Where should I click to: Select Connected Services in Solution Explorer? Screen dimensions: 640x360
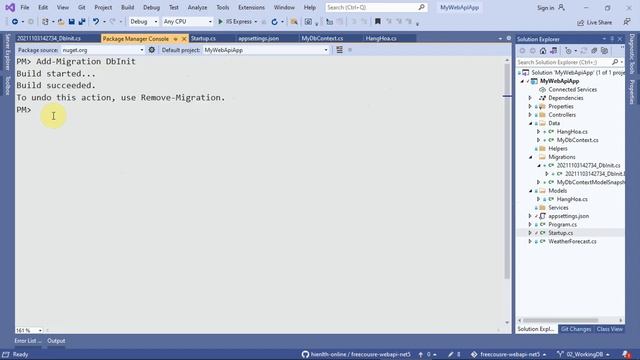[x=572, y=89]
